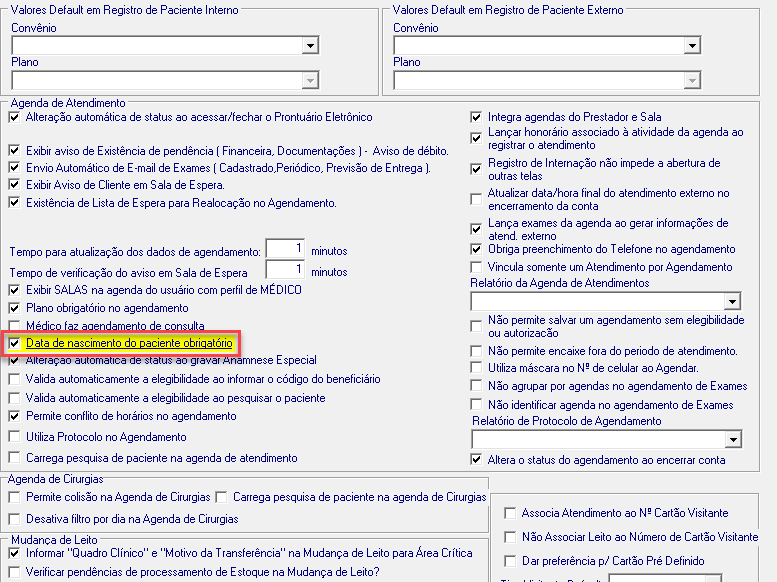Enable Utiliza Protocolo no Agendamento
This screenshot has width=777, height=582.
(14, 437)
